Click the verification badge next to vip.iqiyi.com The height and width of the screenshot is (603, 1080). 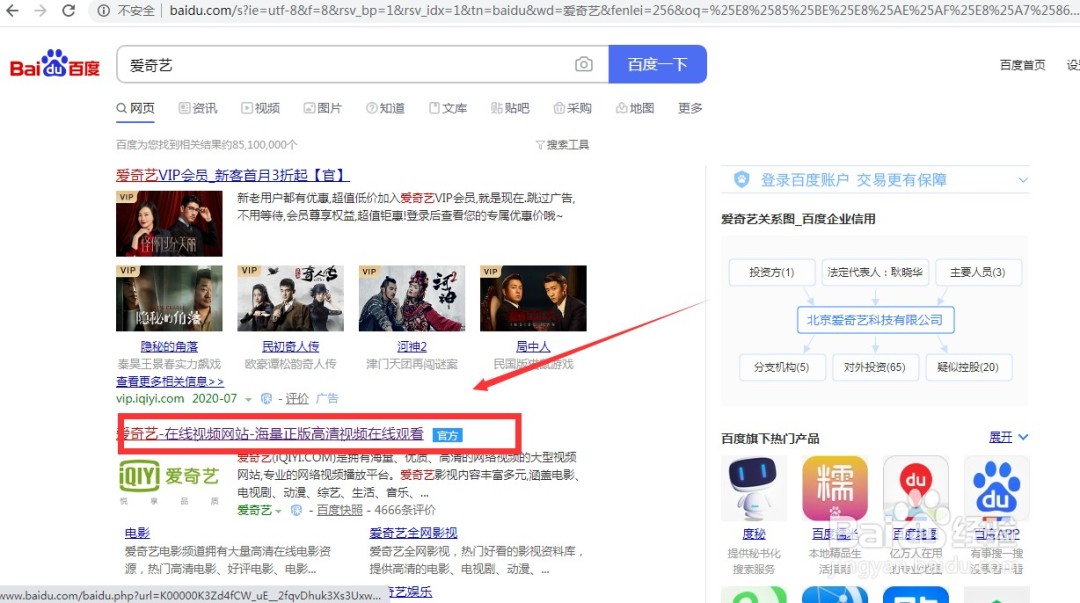(267, 398)
